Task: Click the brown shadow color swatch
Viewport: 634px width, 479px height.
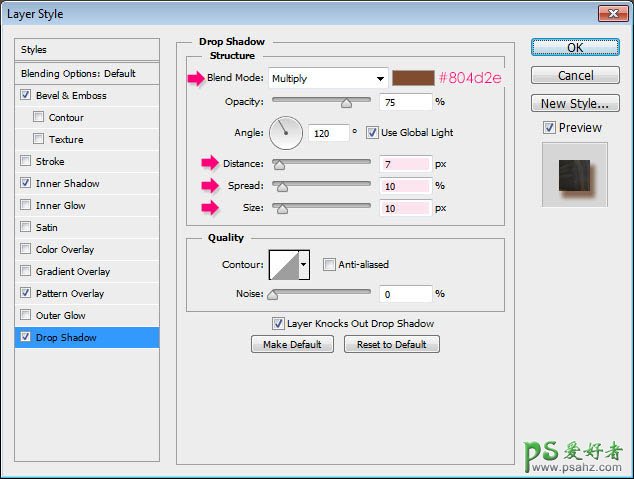Action: click(x=412, y=78)
